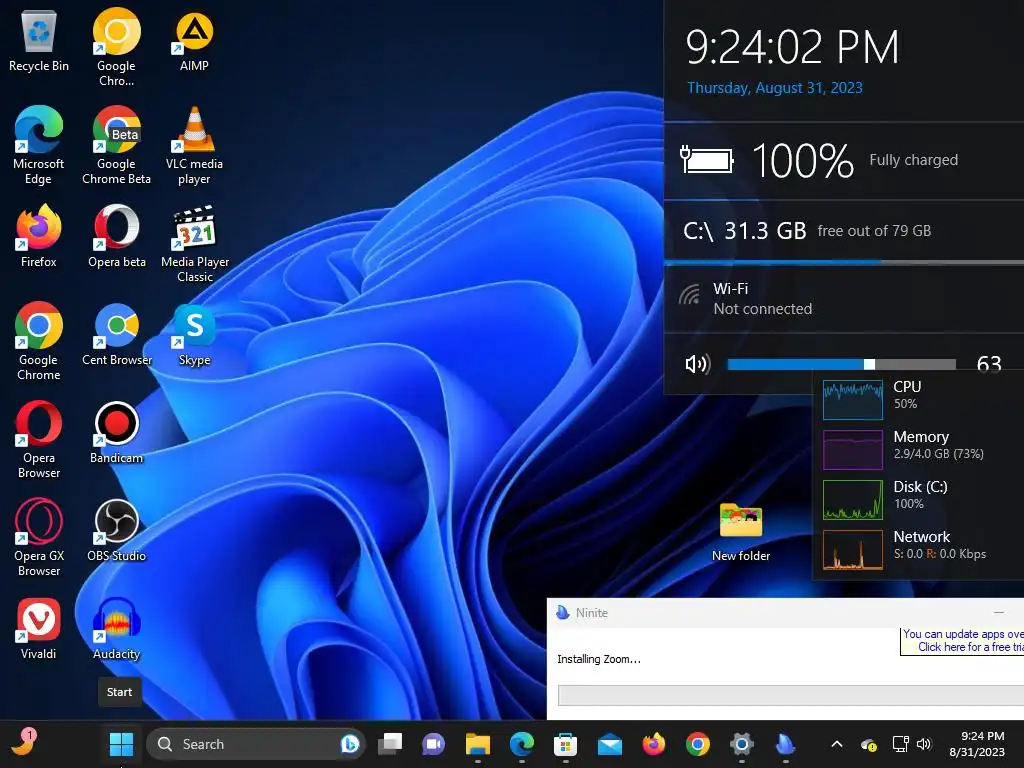
Task: Click the volume icon in system tray
Action: [924, 744]
